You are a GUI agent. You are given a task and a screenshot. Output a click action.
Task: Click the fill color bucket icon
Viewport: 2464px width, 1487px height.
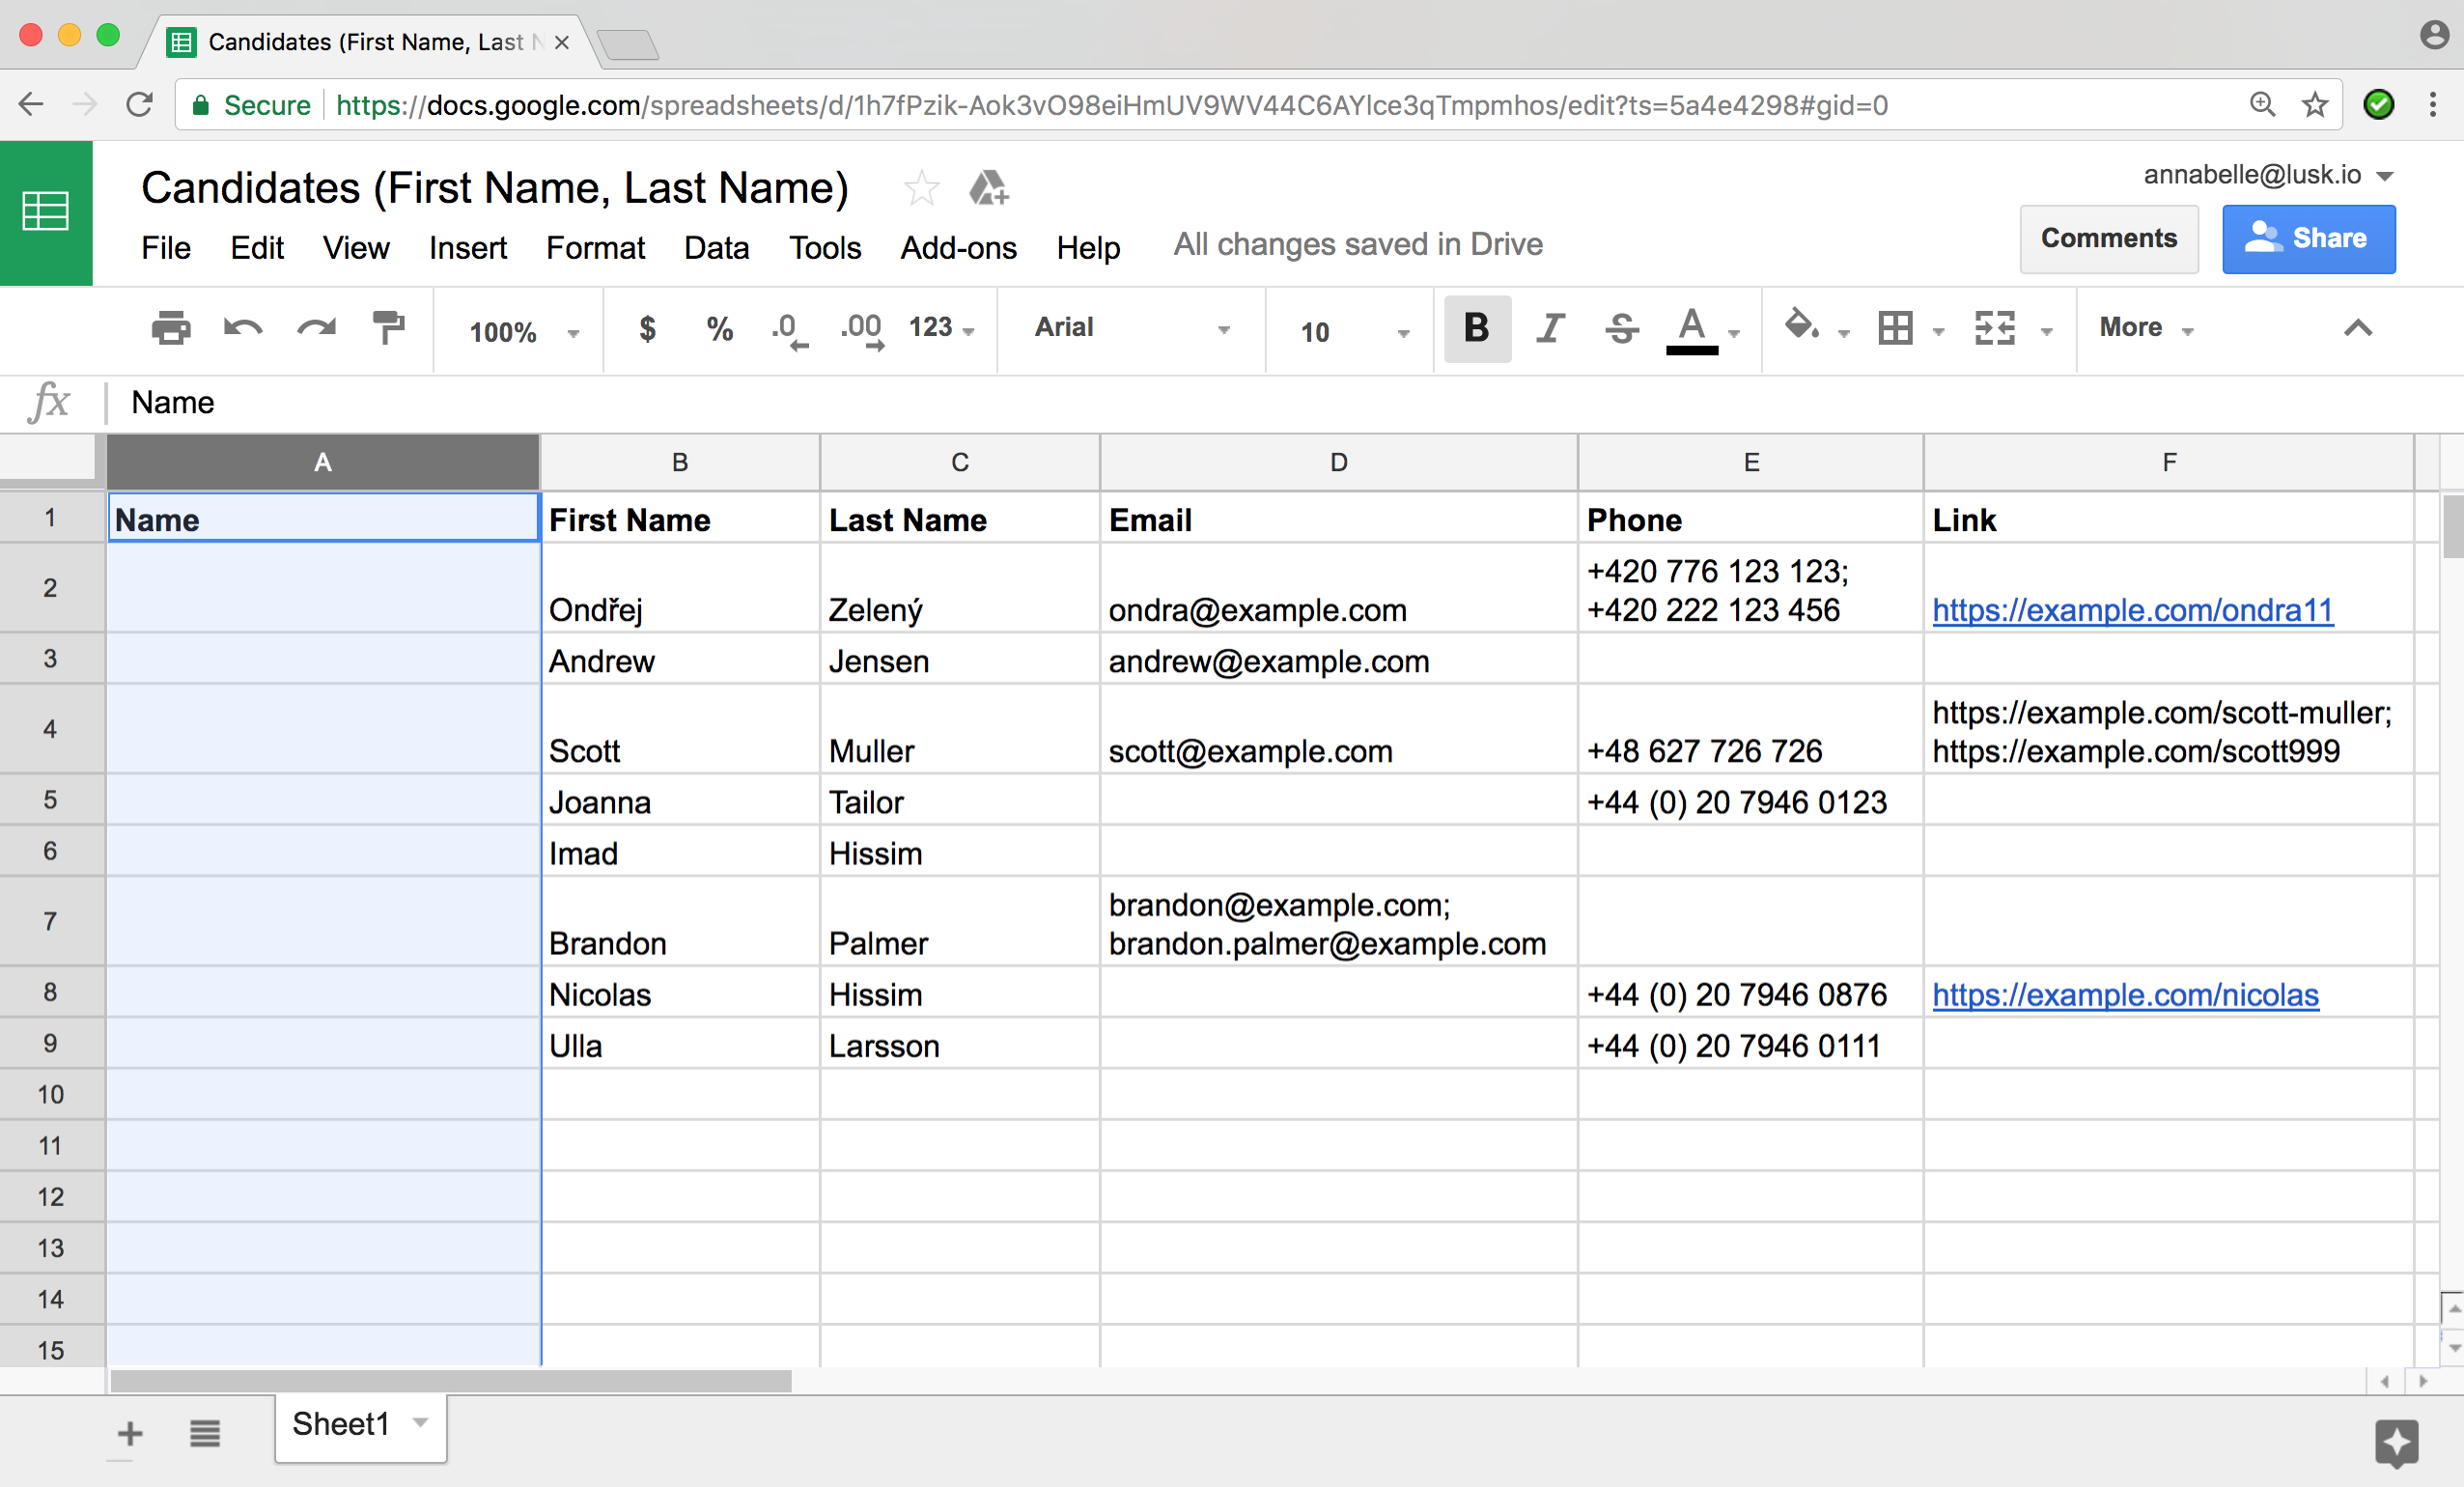(1797, 329)
